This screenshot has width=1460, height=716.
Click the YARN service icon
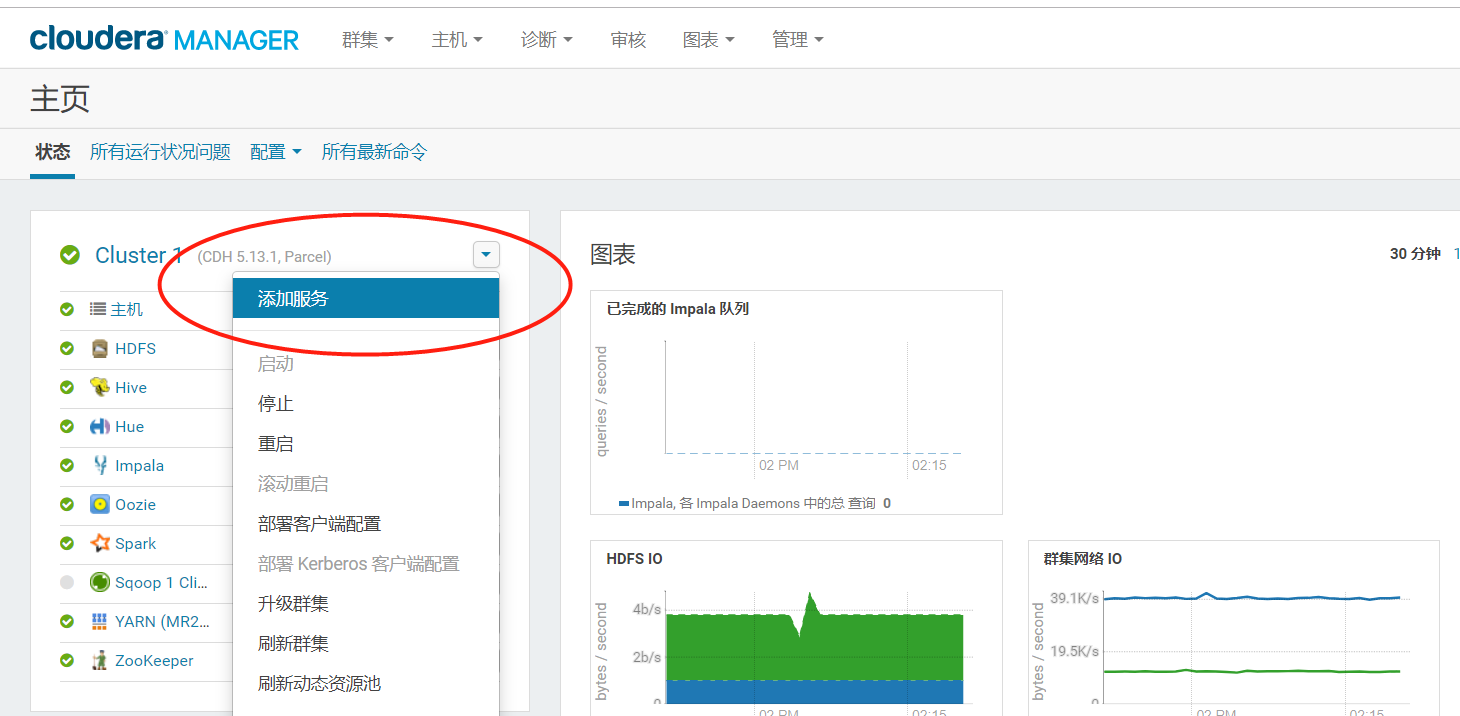pyautogui.click(x=99, y=622)
